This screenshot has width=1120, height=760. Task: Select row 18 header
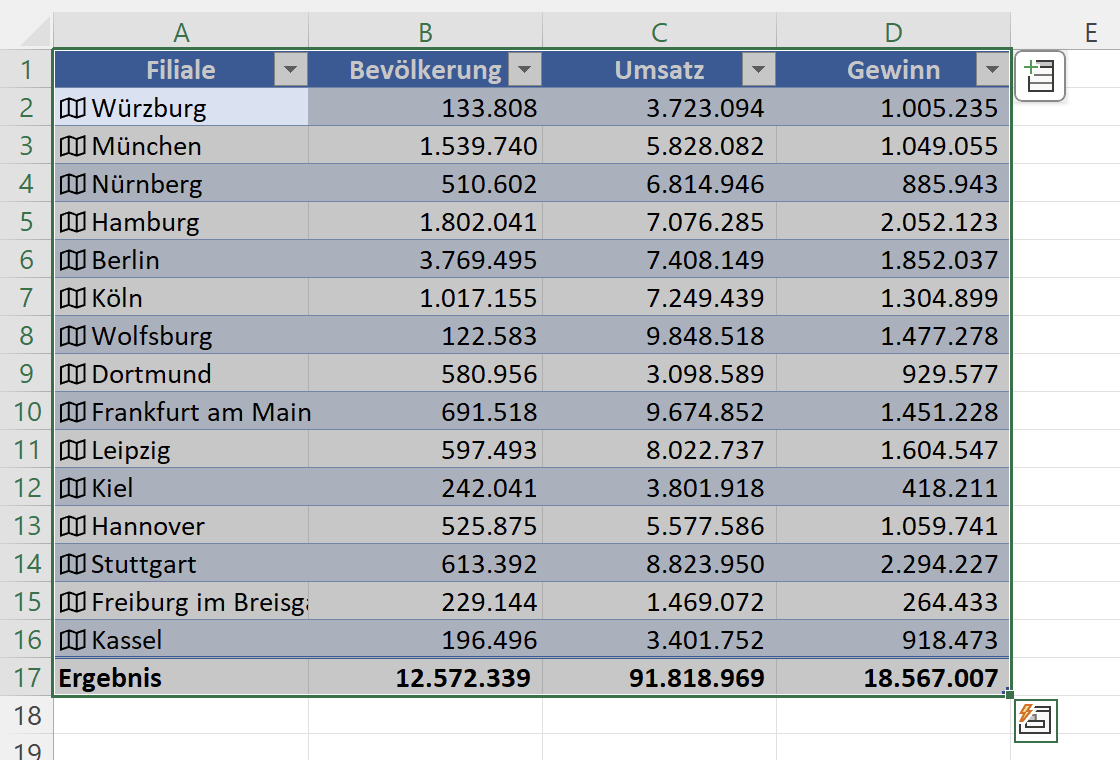pos(26,715)
